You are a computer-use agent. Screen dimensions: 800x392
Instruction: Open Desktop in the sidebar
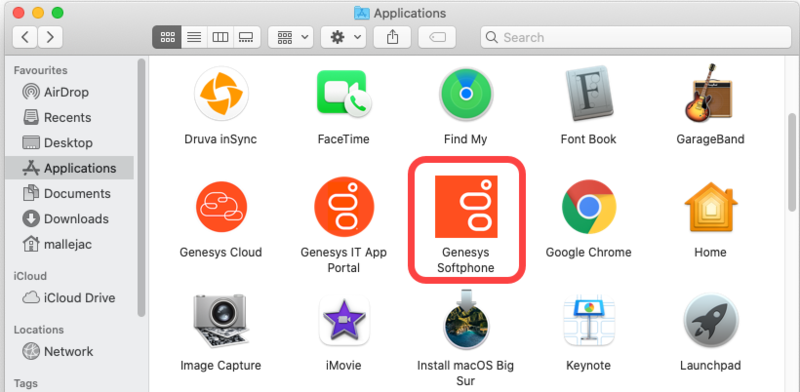69,142
